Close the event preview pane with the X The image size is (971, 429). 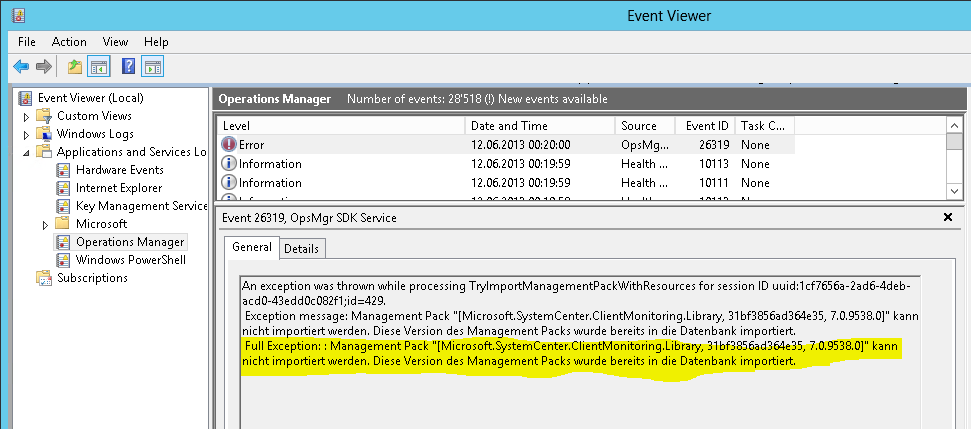point(947,217)
